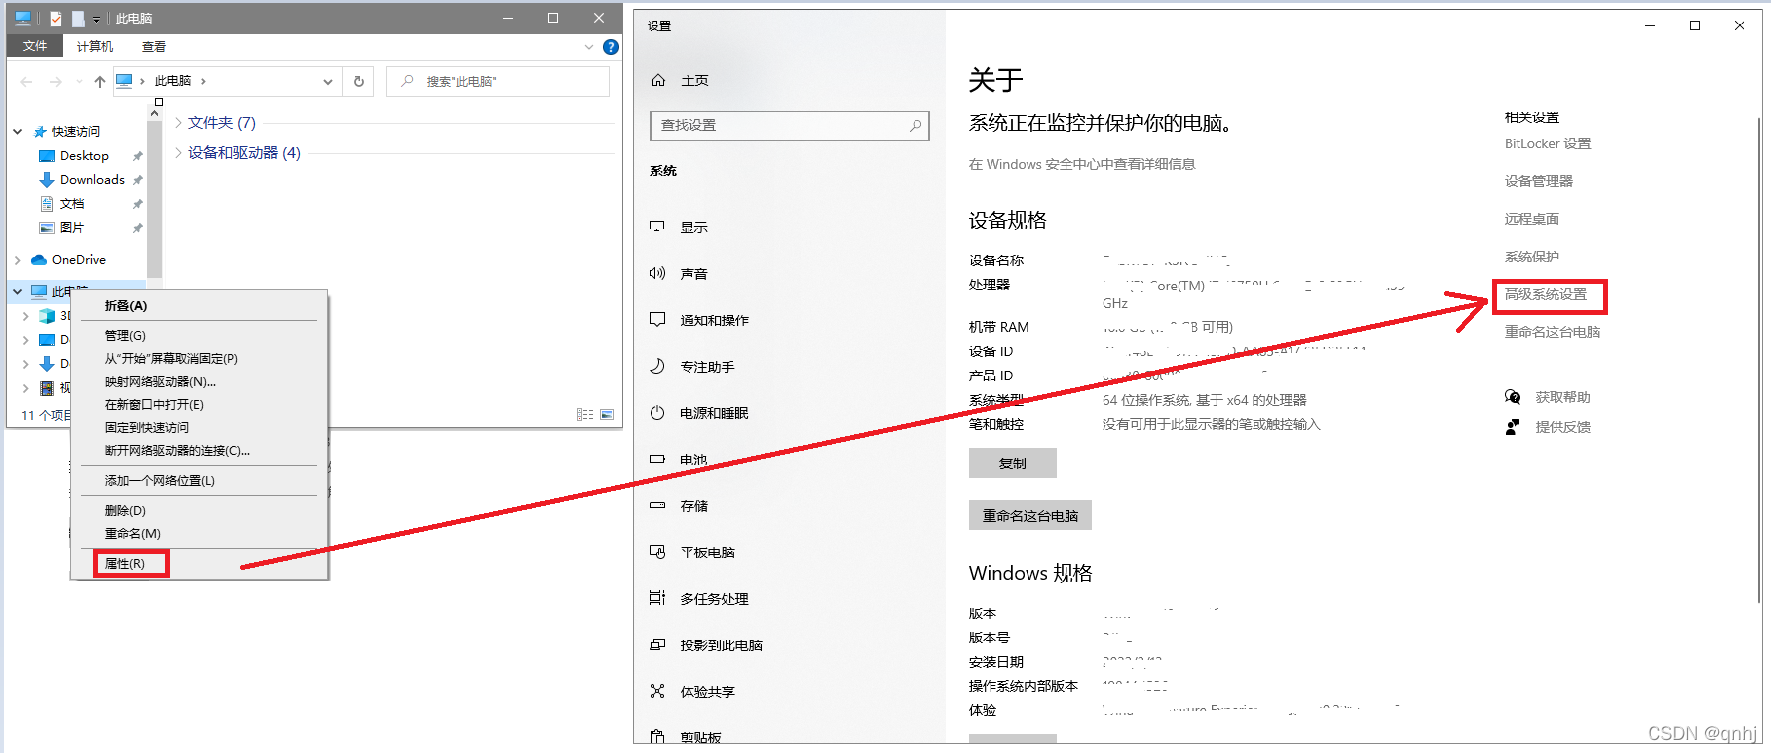Select Desktop in Quick access
This screenshot has height=753, width=1771.
(84, 156)
